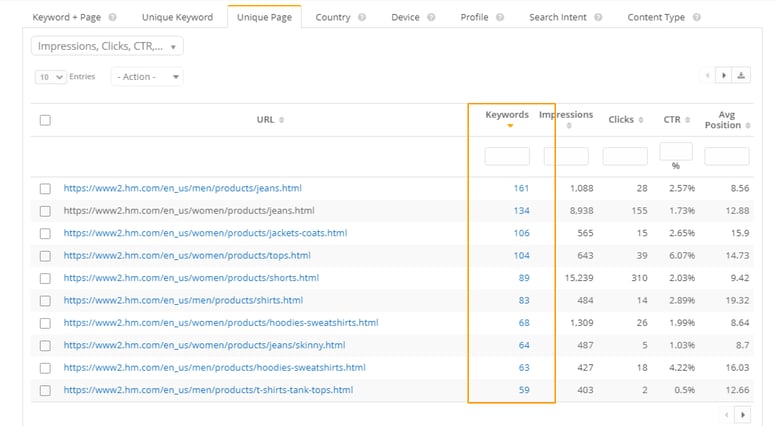The width and height of the screenshot is (777, 426).
Task: Sort by URL column sort icon
Action: (281, 120)
